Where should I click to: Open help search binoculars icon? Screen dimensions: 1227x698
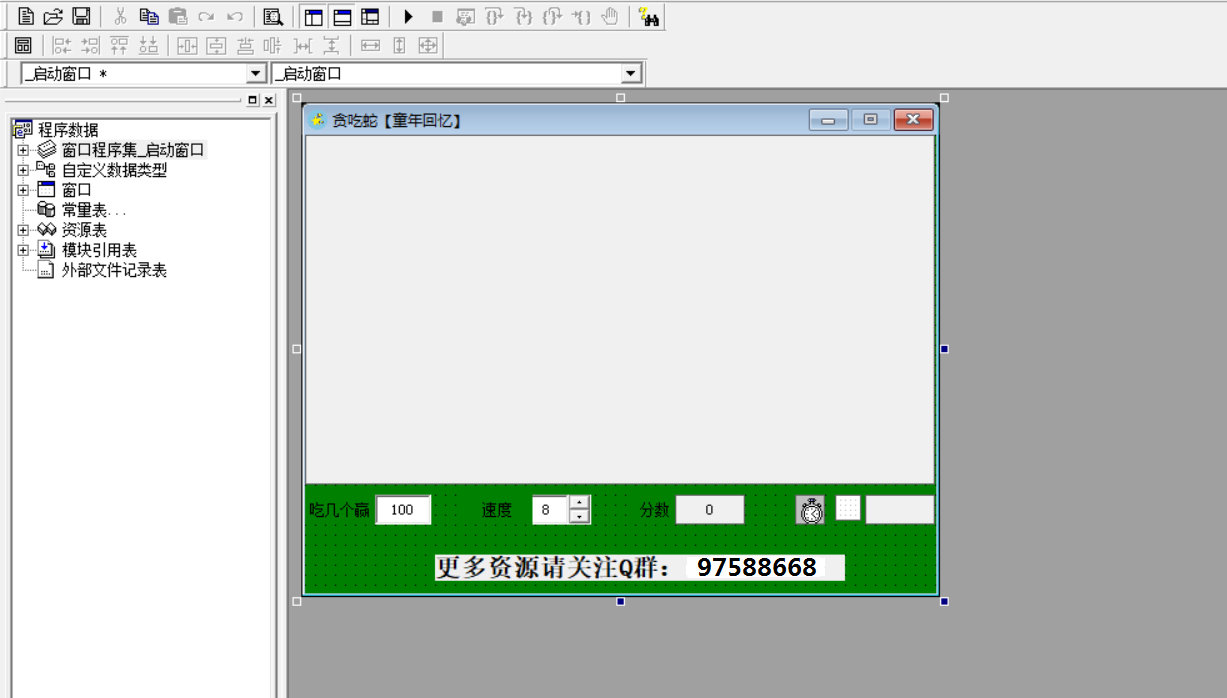click(x=648, y=16)
